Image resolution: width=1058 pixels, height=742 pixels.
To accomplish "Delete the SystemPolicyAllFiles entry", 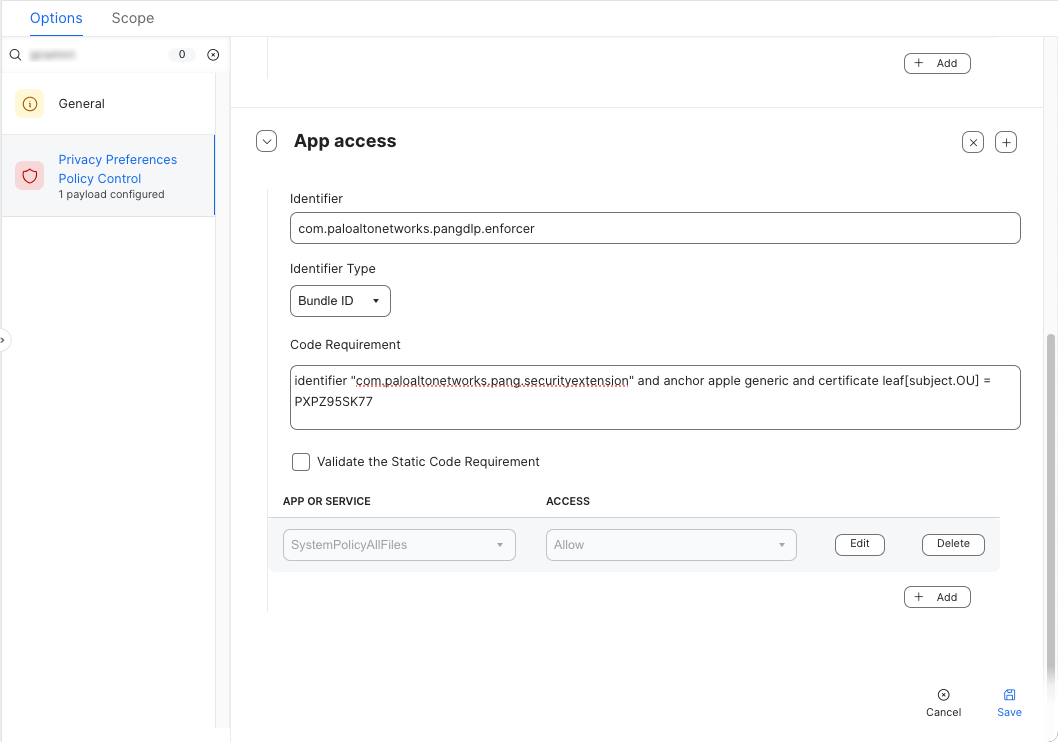I will (x=952, y=544).
